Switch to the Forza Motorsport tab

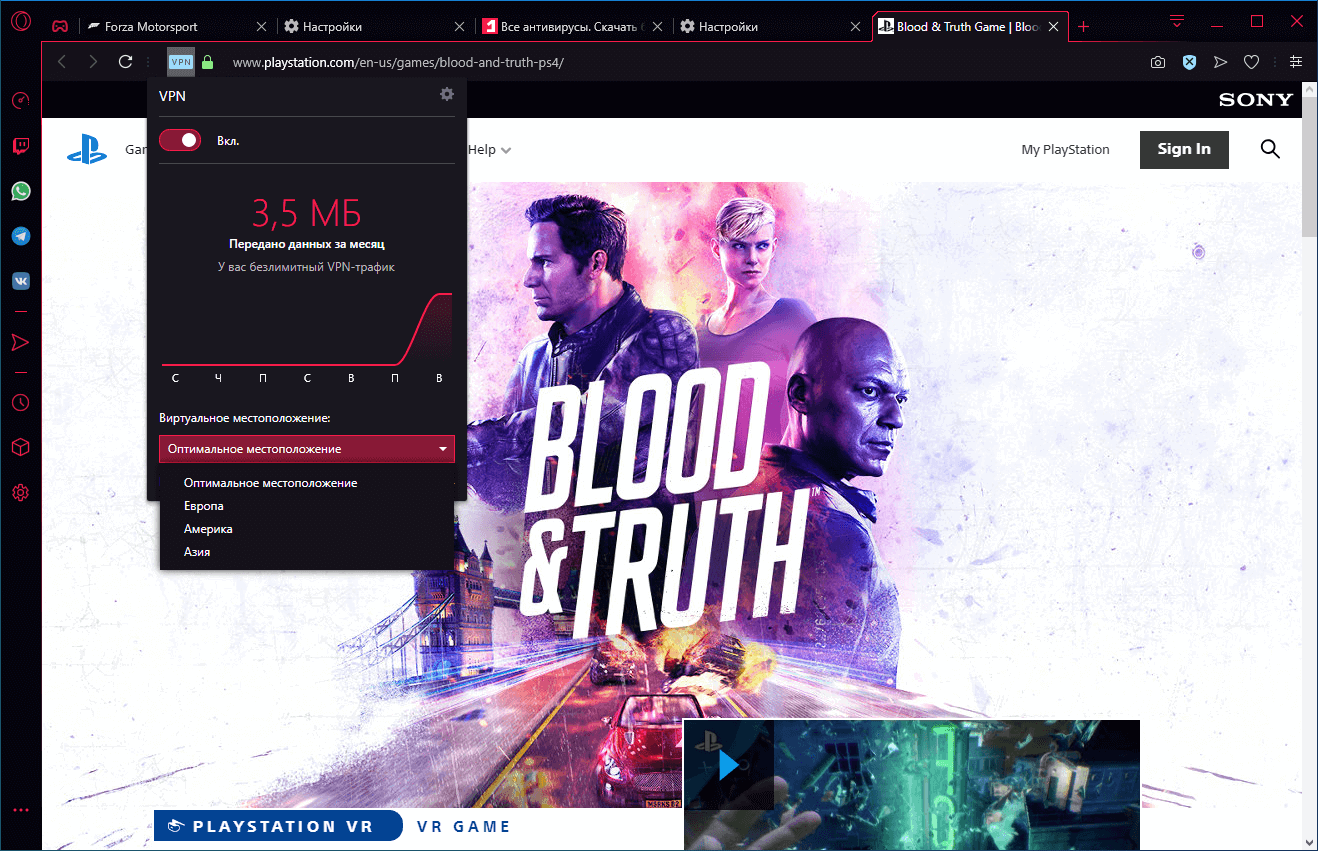pyautogui.click(x=176, y=27)
